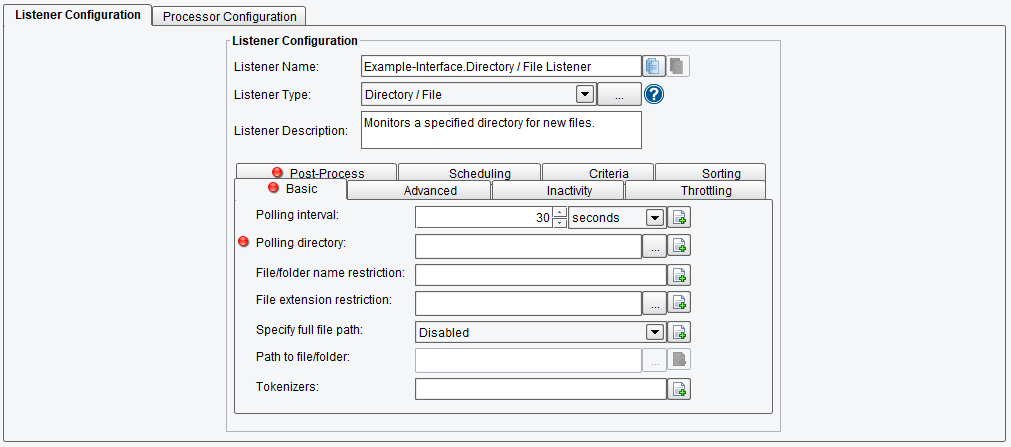The height and width of the screenshot is (447, 1011).
Task: Open the blue help question mark icon
Action: [654, 95]
